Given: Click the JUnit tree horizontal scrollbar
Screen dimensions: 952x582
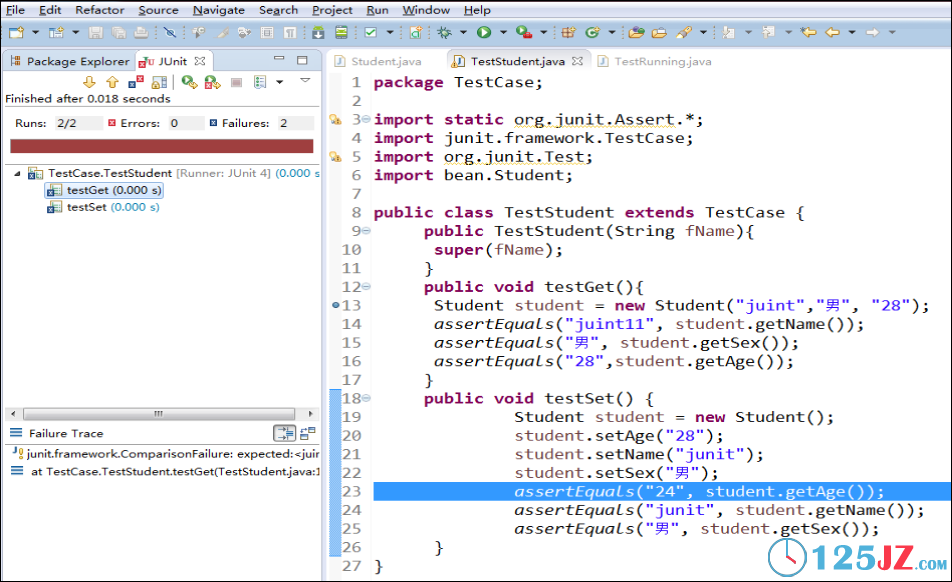Looking at the screenshot, I should [158, 414].
